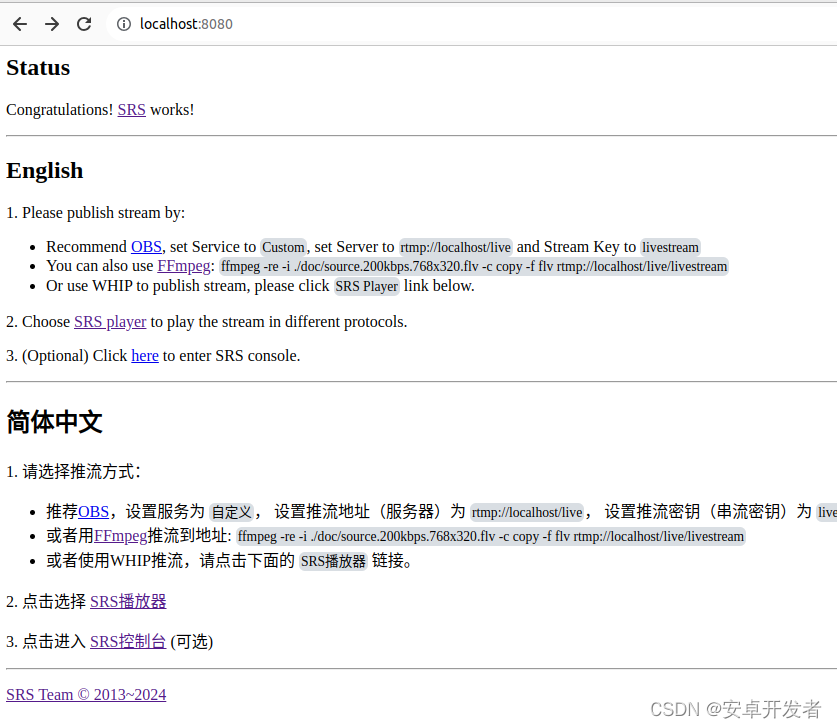Open the SRS控制台 link

[x=128, y=642]
